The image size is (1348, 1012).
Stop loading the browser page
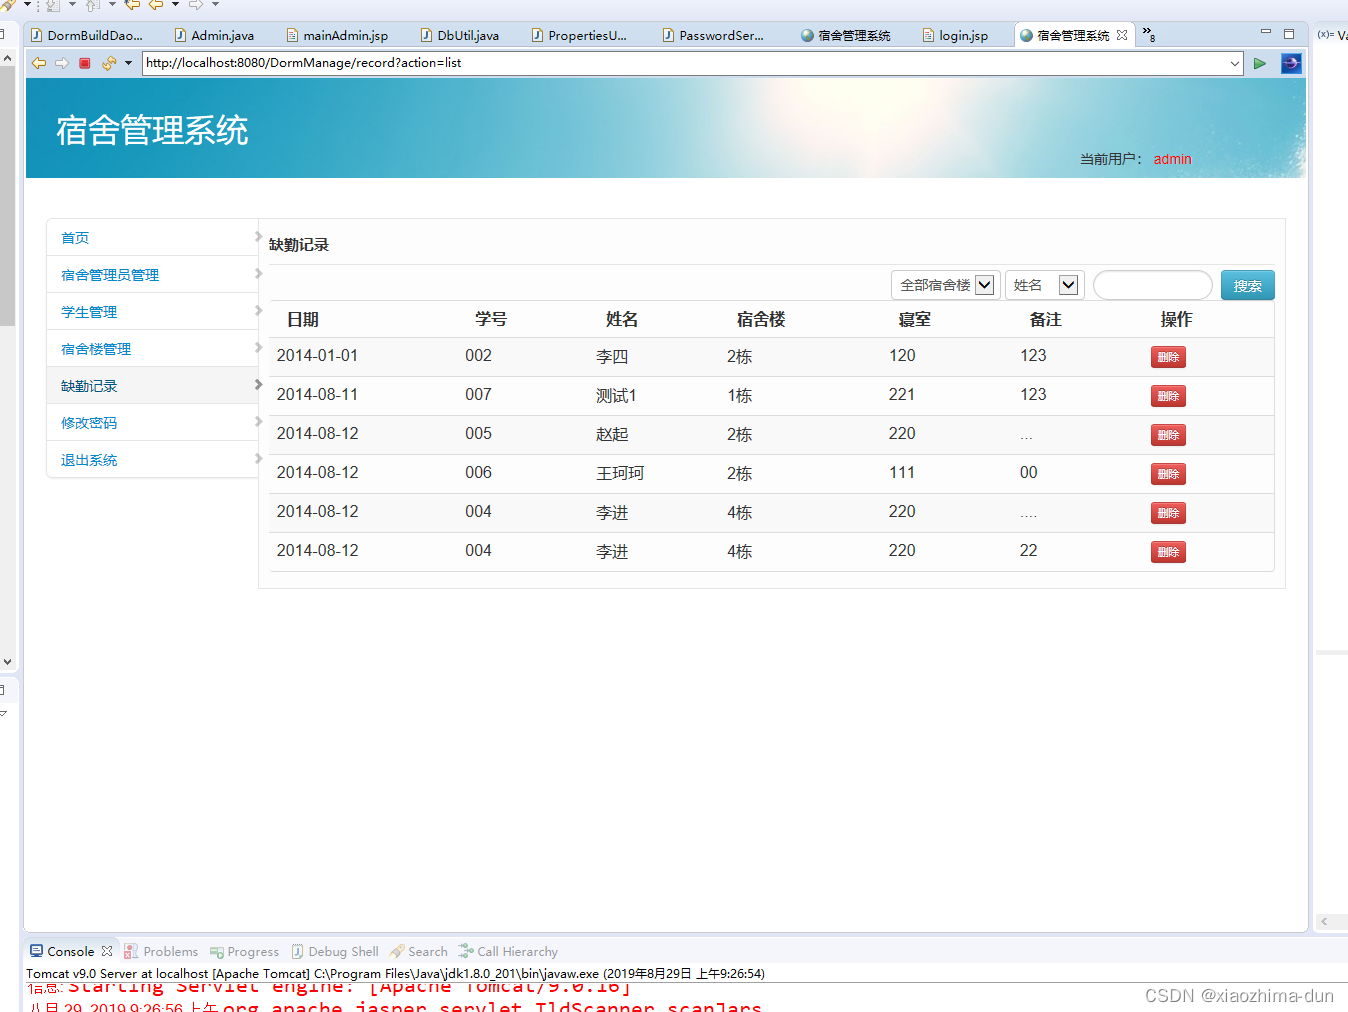pos(85,63)
